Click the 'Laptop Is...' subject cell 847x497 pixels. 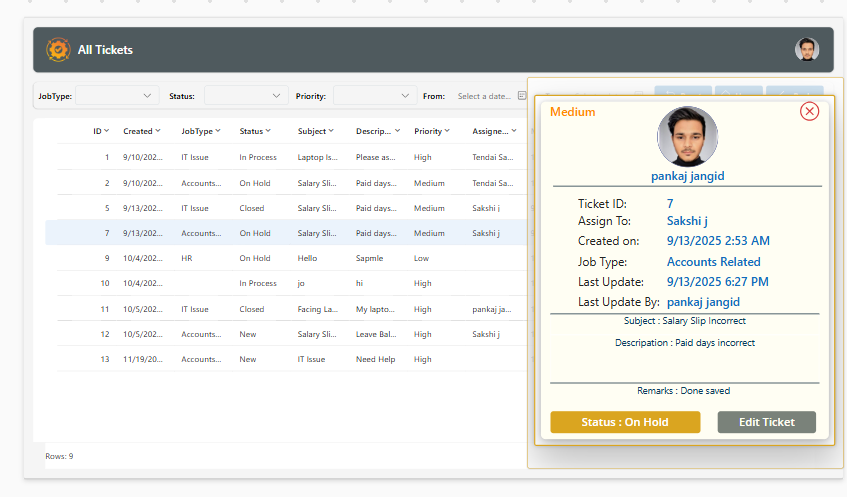point(317,157)
